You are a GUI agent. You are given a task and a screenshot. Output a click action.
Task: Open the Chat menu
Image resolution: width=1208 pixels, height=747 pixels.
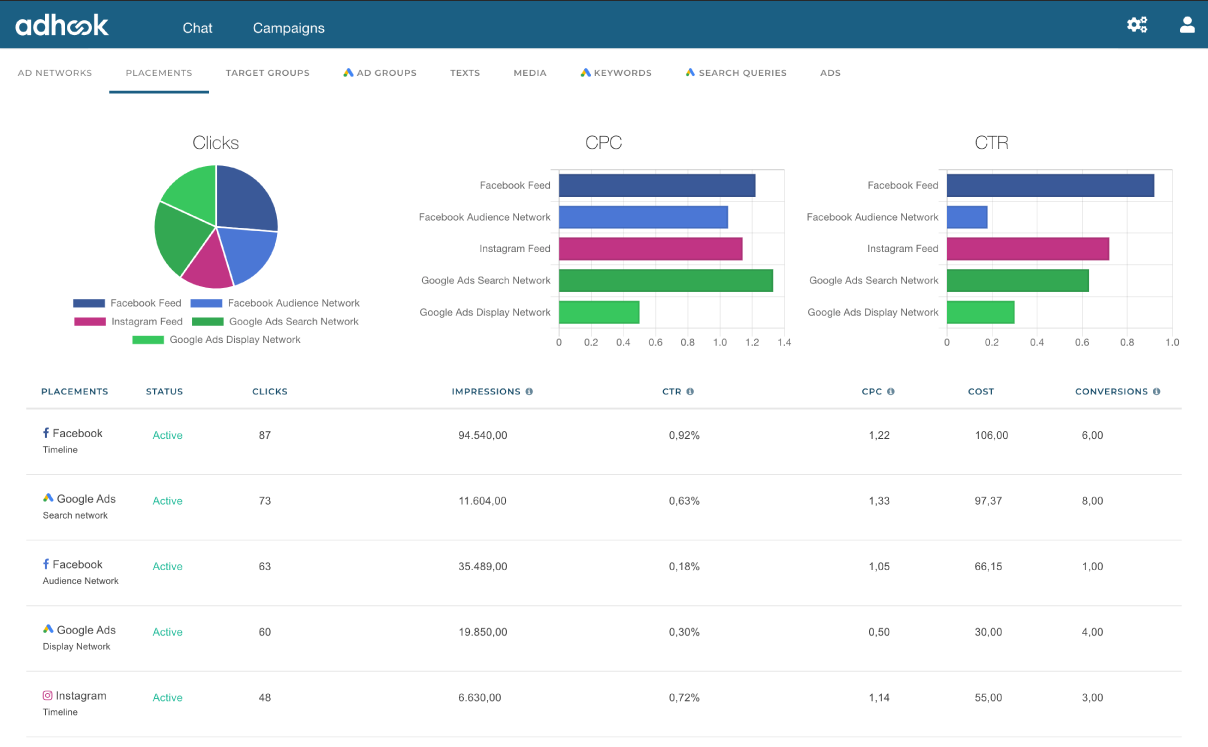(197, 28)
